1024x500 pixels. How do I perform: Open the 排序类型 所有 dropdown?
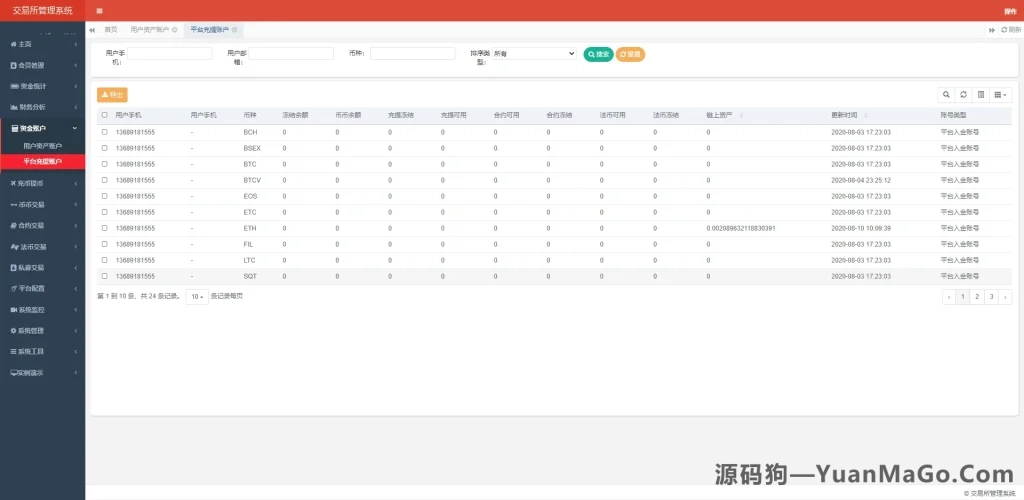pos(534,54)
